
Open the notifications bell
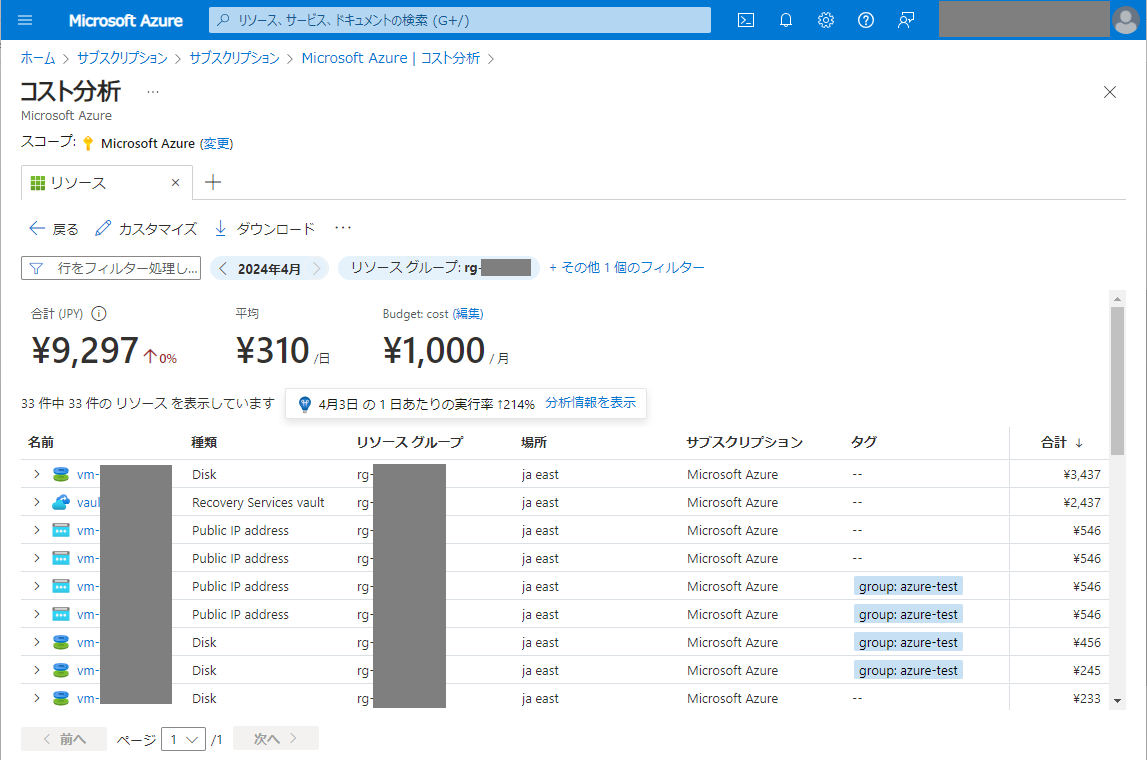[786, 20]
